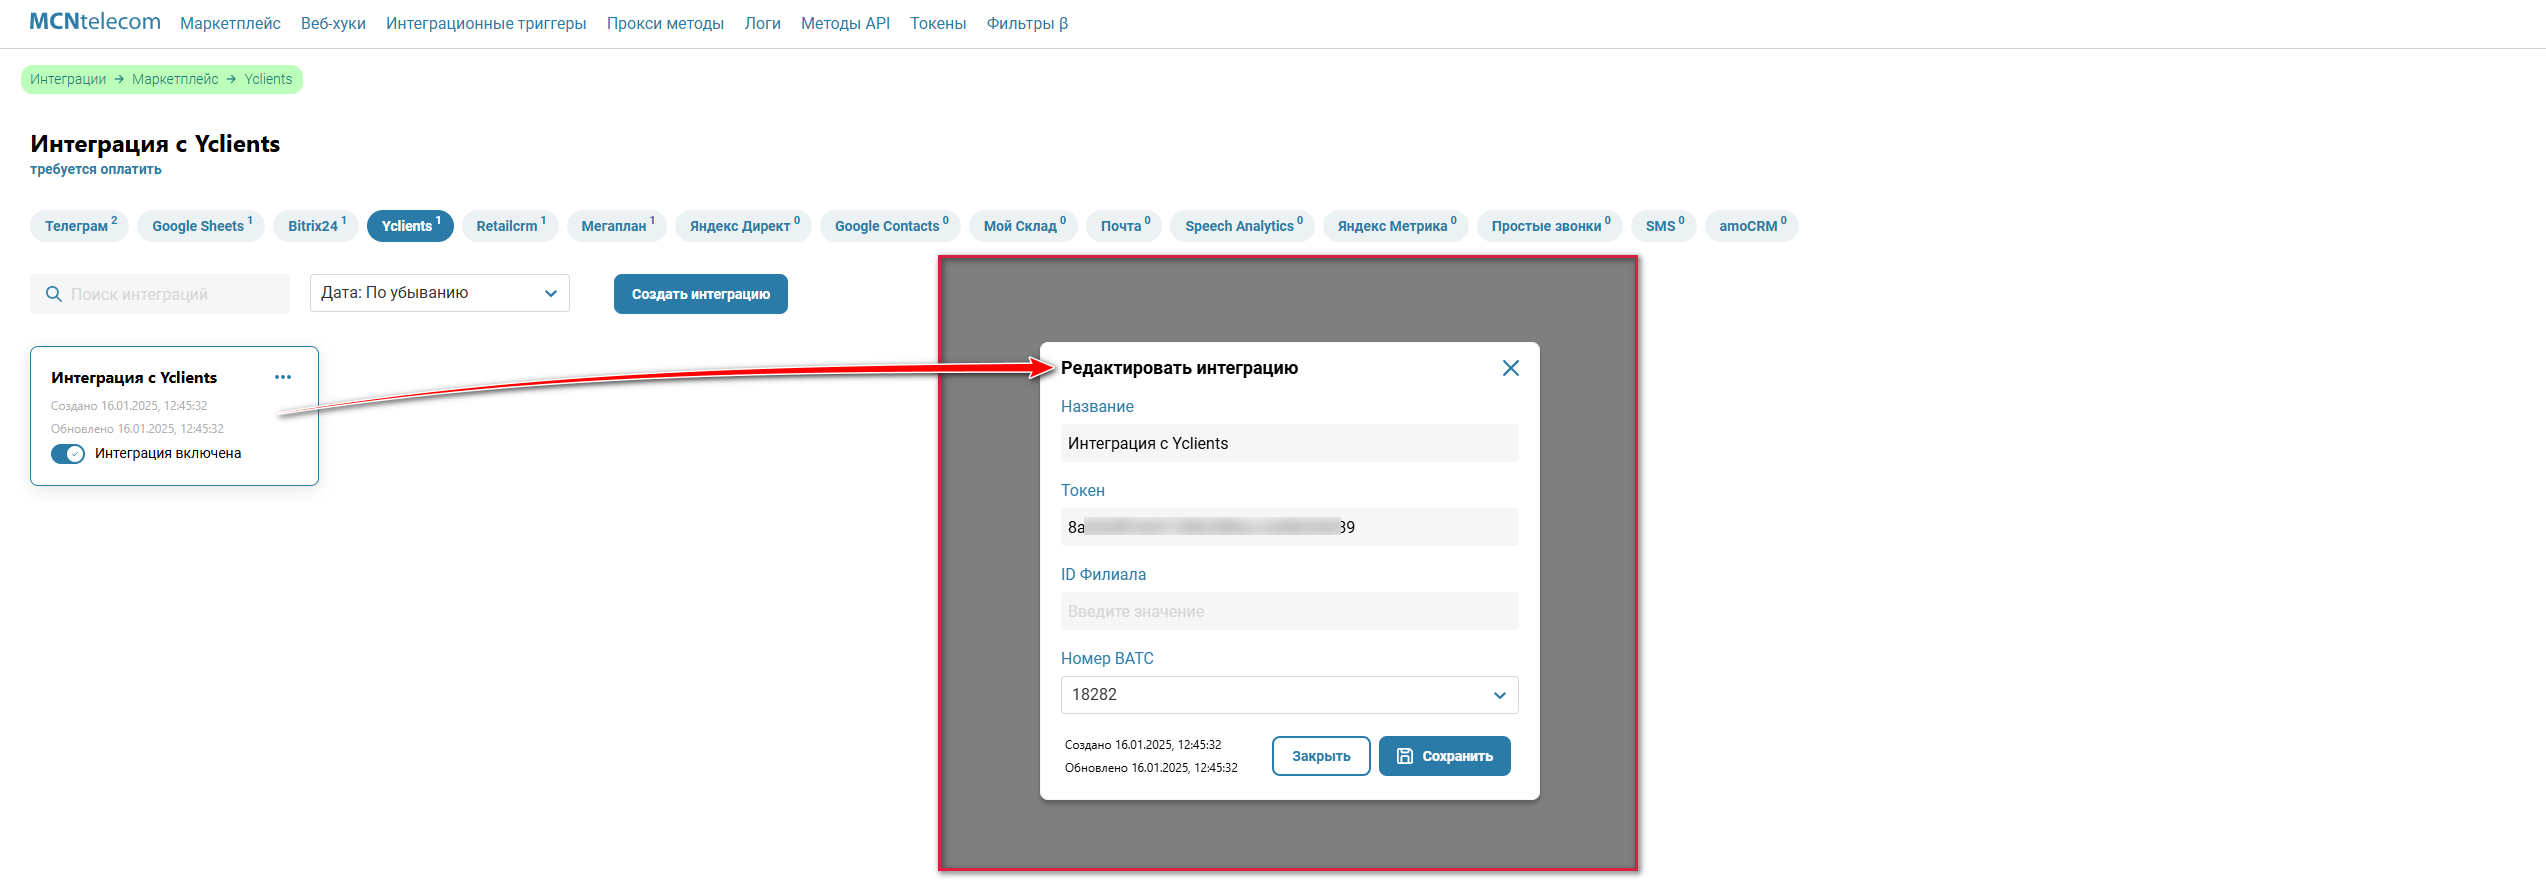Select the Яндекс Метрика tab
Image resolution: width=2546 pixels, height=895 pixels.
[x=1395, y=226]
